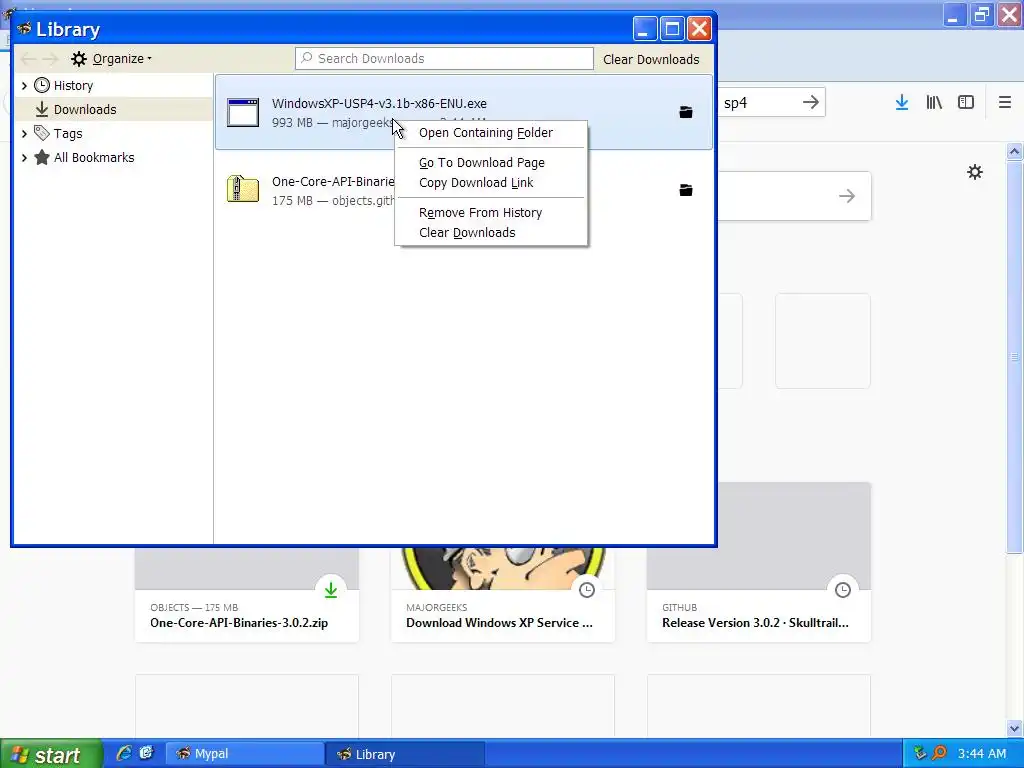Click the All Bookmarks star icon
The height and width of the screenshot is (768, 1024).
(x=42, y=157)
